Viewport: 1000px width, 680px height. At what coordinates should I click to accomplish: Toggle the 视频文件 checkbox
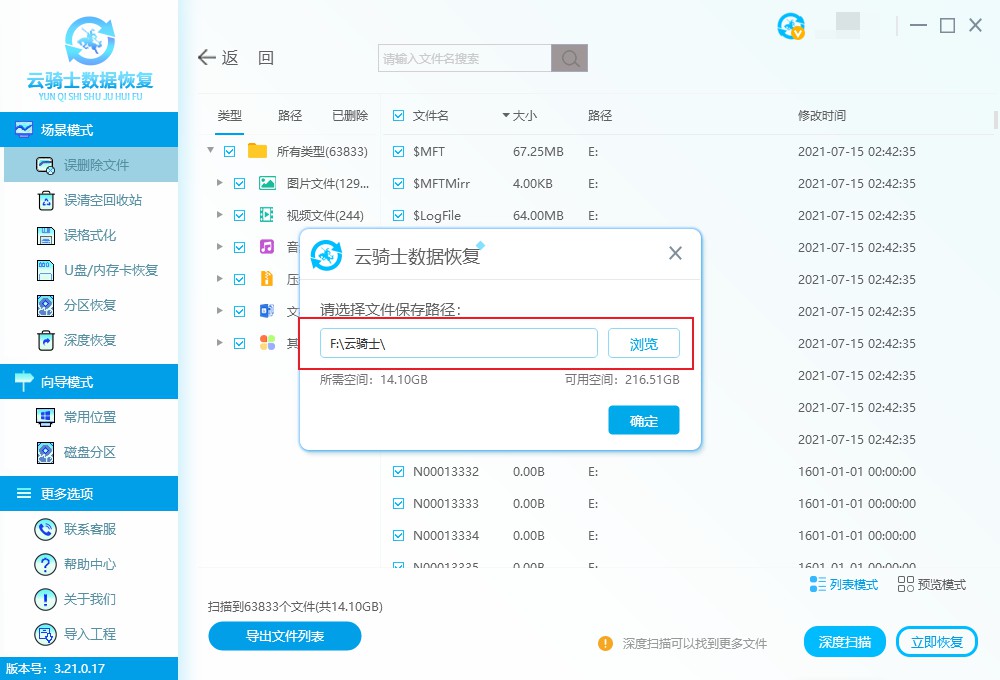point(239,216)
